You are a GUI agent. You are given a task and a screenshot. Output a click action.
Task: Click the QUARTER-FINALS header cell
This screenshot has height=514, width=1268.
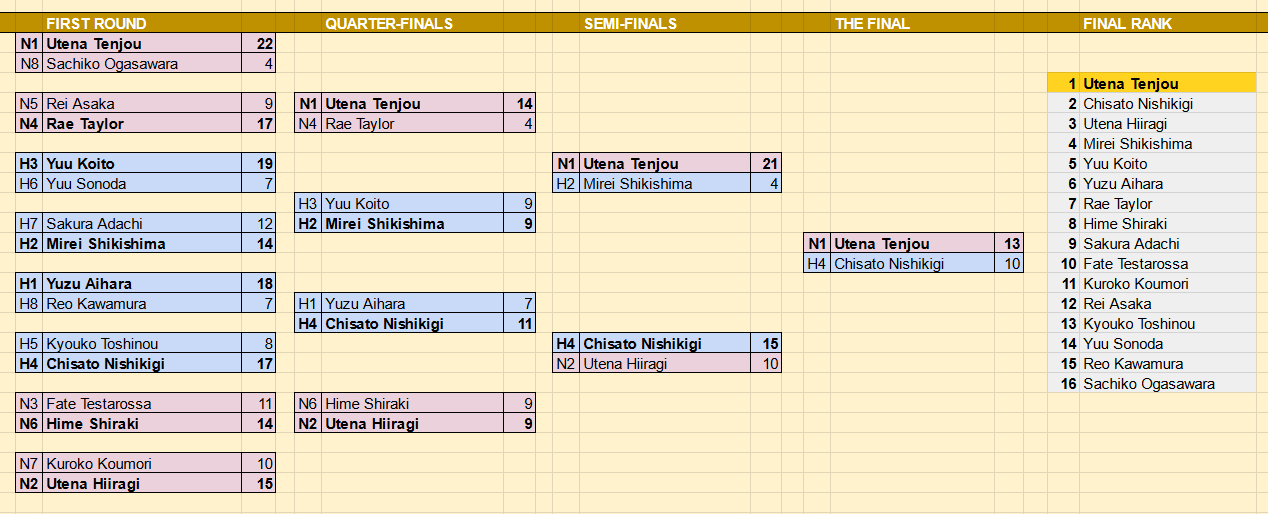pos(388,23)
